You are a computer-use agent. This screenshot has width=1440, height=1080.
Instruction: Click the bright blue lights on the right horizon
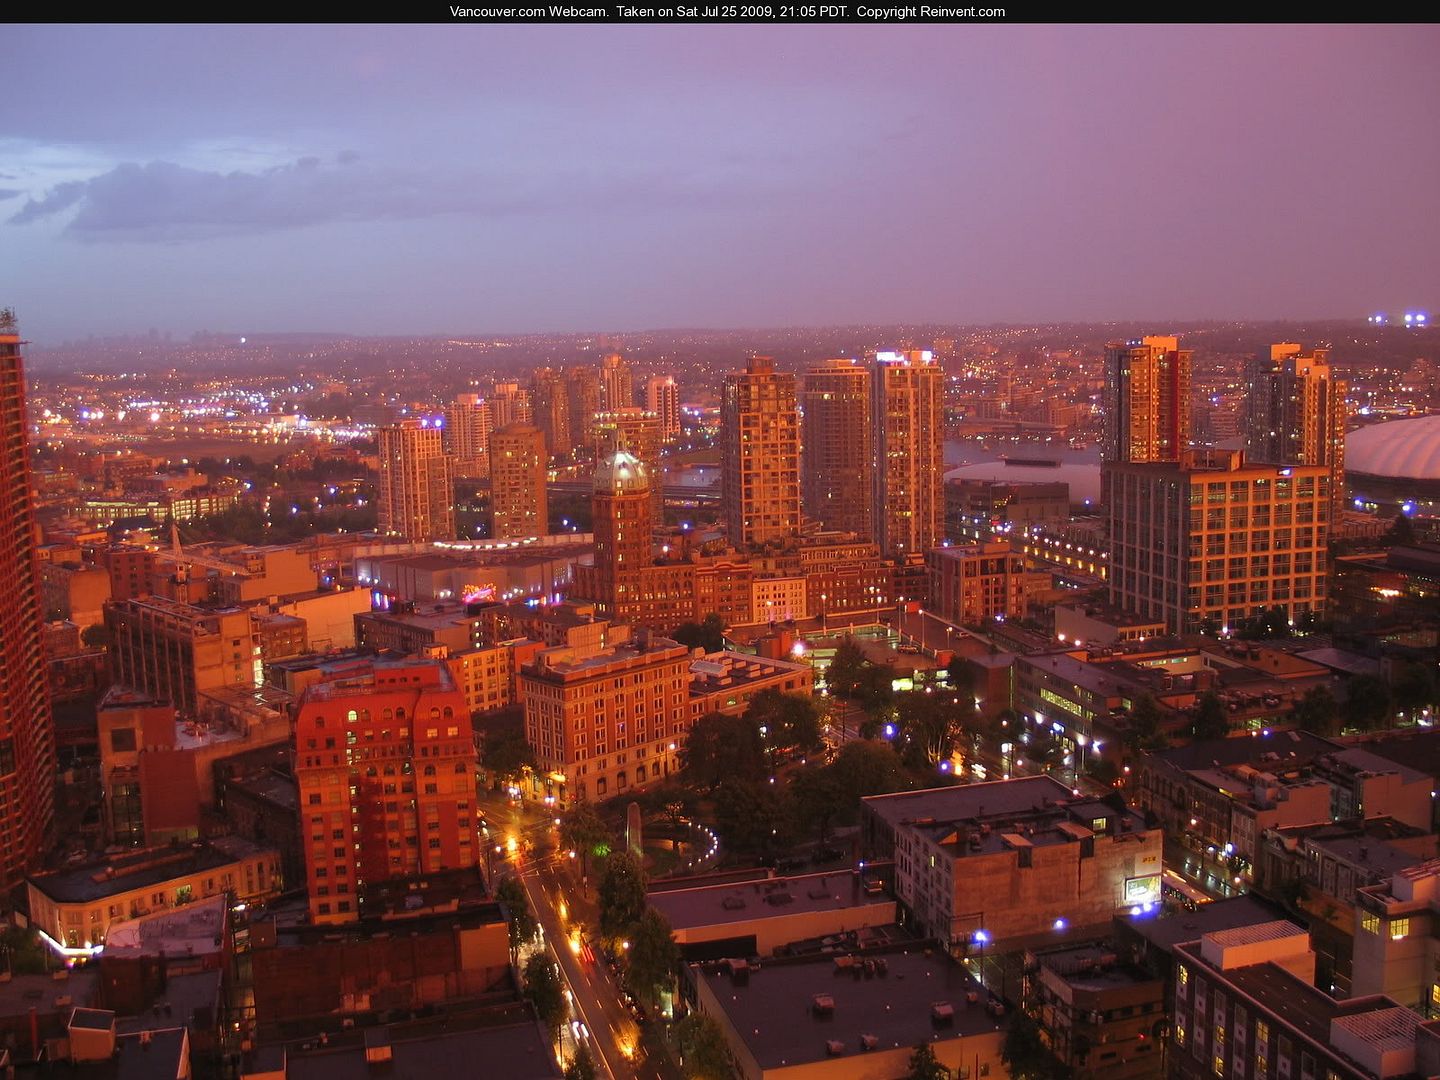pos(1400,319)
